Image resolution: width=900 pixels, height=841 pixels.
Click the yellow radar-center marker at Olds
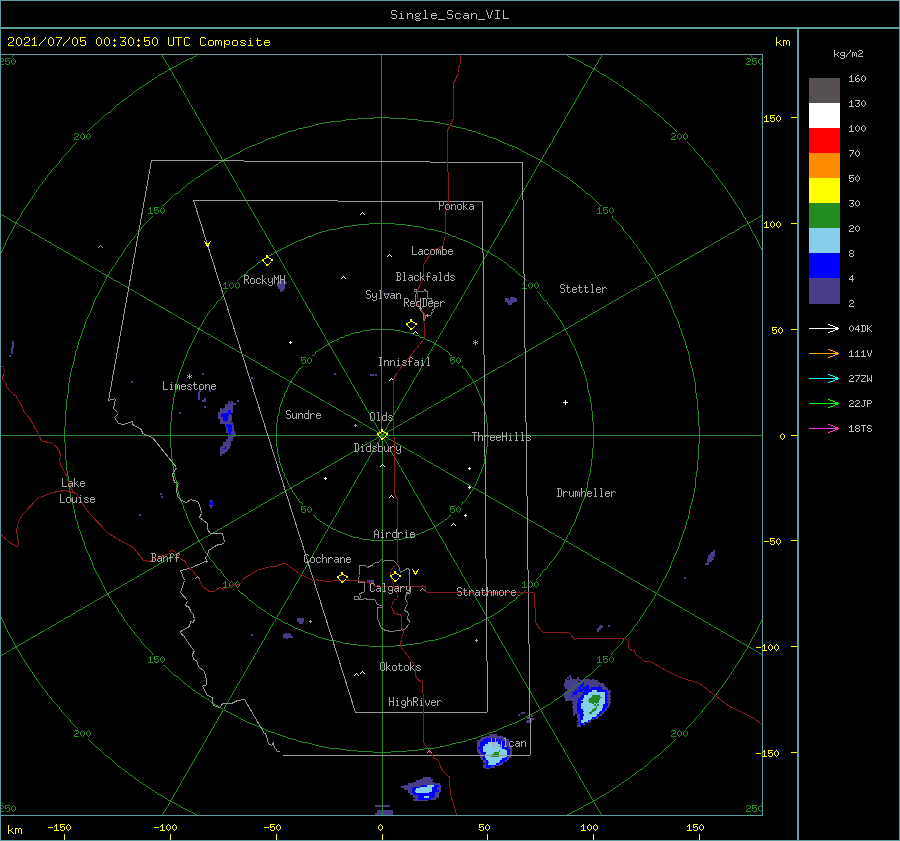(382, 435)
